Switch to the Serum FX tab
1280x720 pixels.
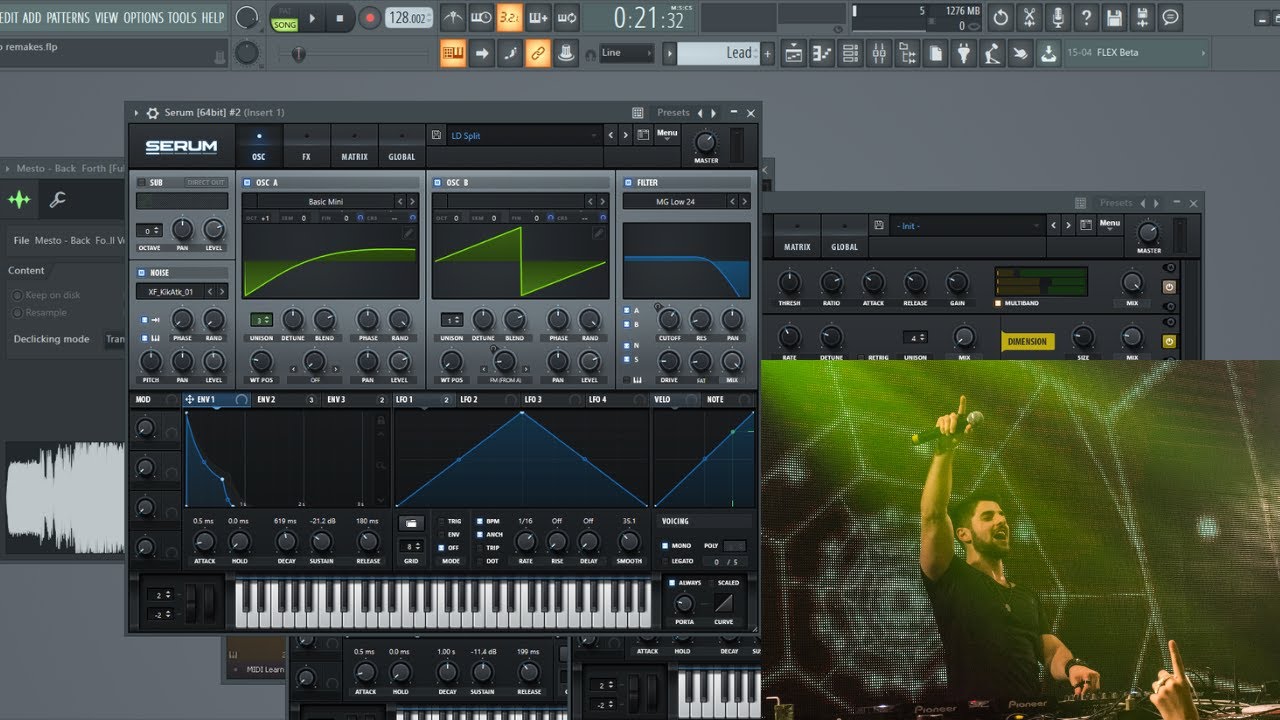tap(306, 145)
